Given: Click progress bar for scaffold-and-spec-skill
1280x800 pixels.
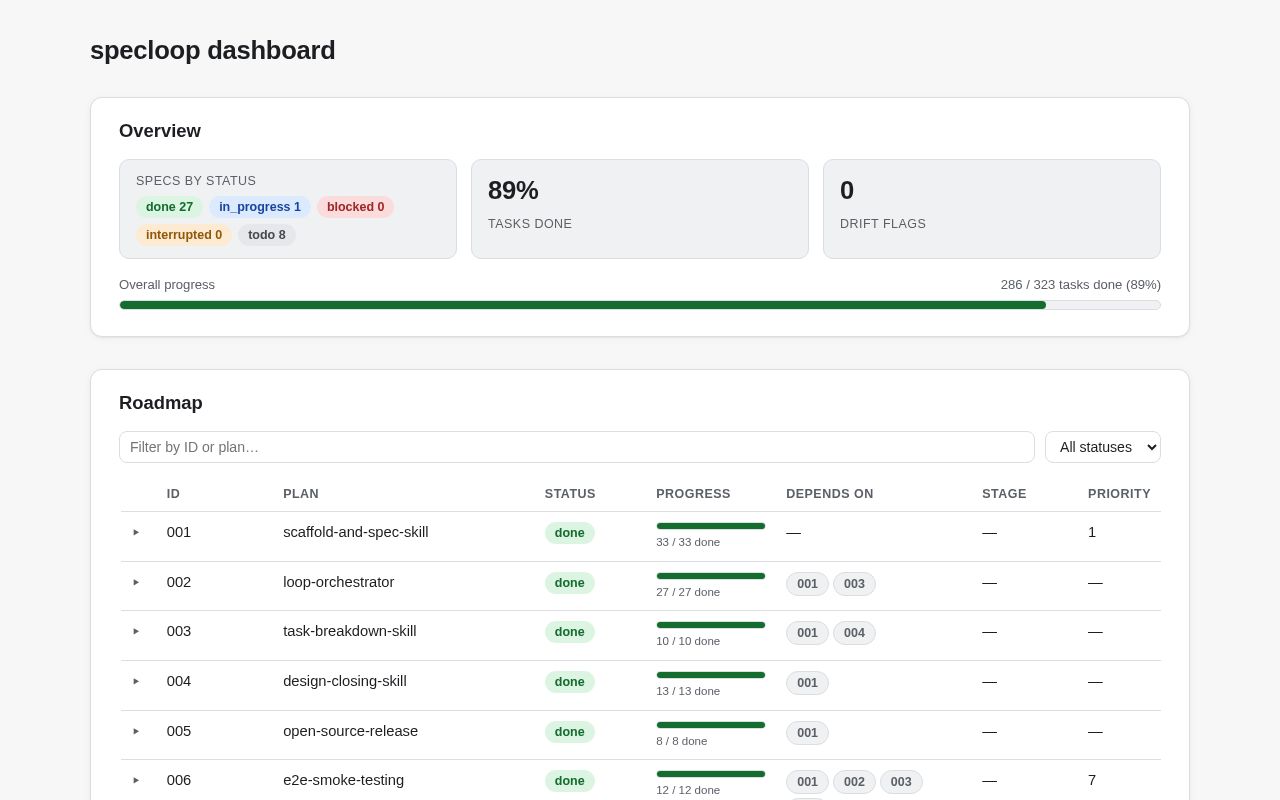Looking at the screenshot, I should 711,526.
